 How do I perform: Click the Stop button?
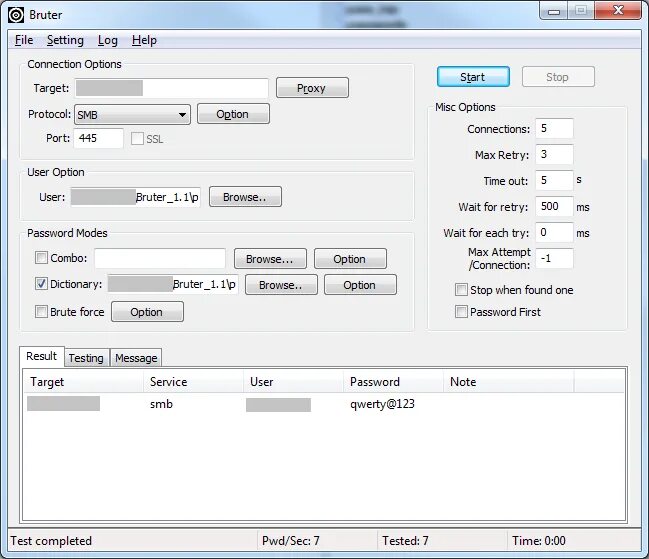[558, 77]
